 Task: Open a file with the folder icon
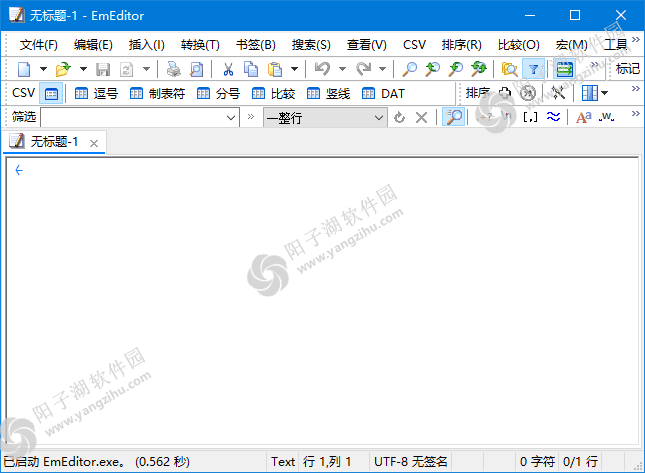pos(63,69)
